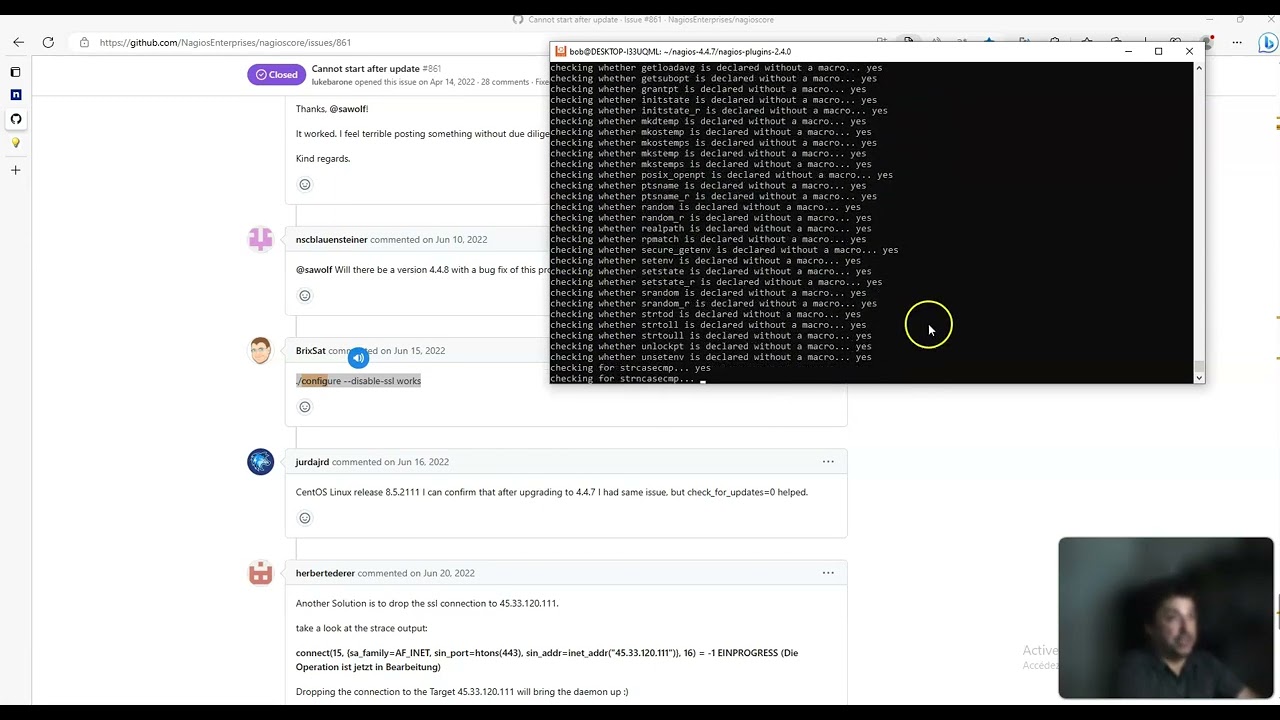Screen dimensions: 1280x720
Task: Click the webcam video overlay
Action: (1166, 618)
